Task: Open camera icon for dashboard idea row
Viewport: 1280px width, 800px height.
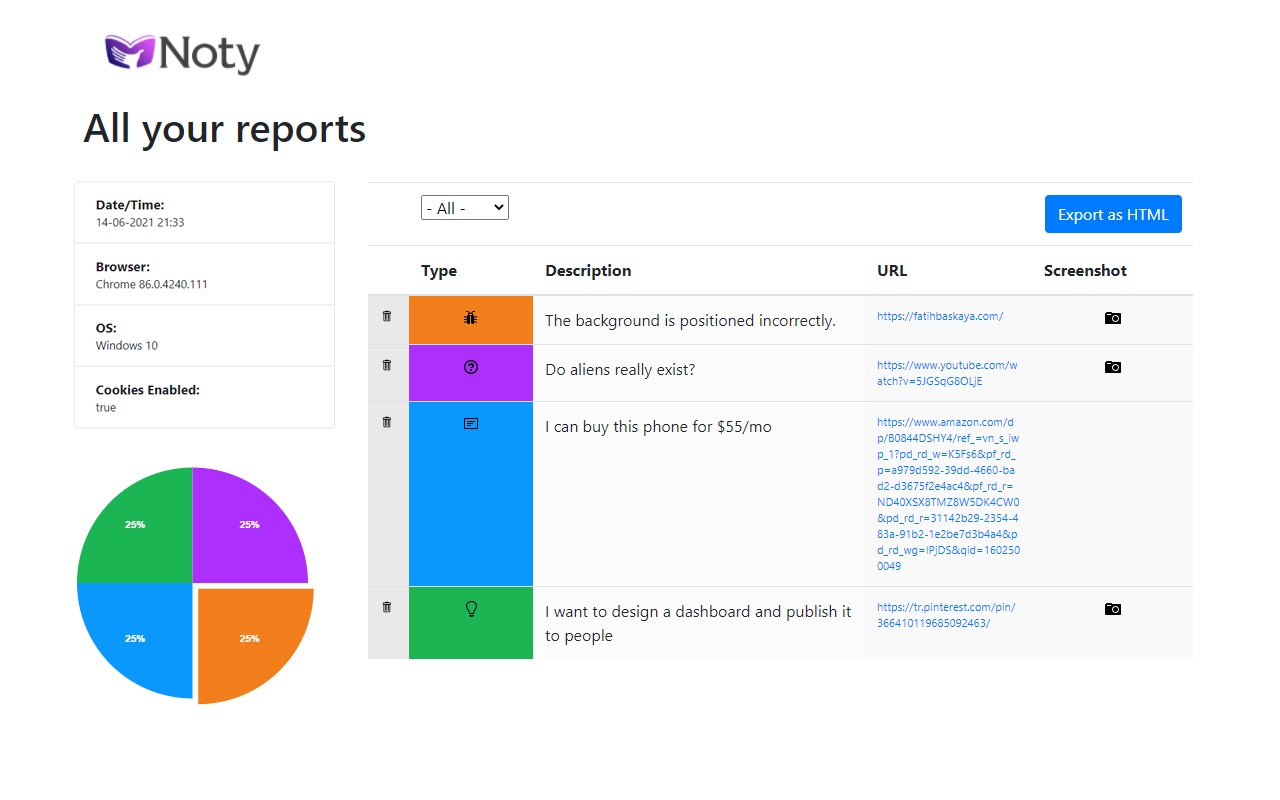Action: click(1112, 609)
